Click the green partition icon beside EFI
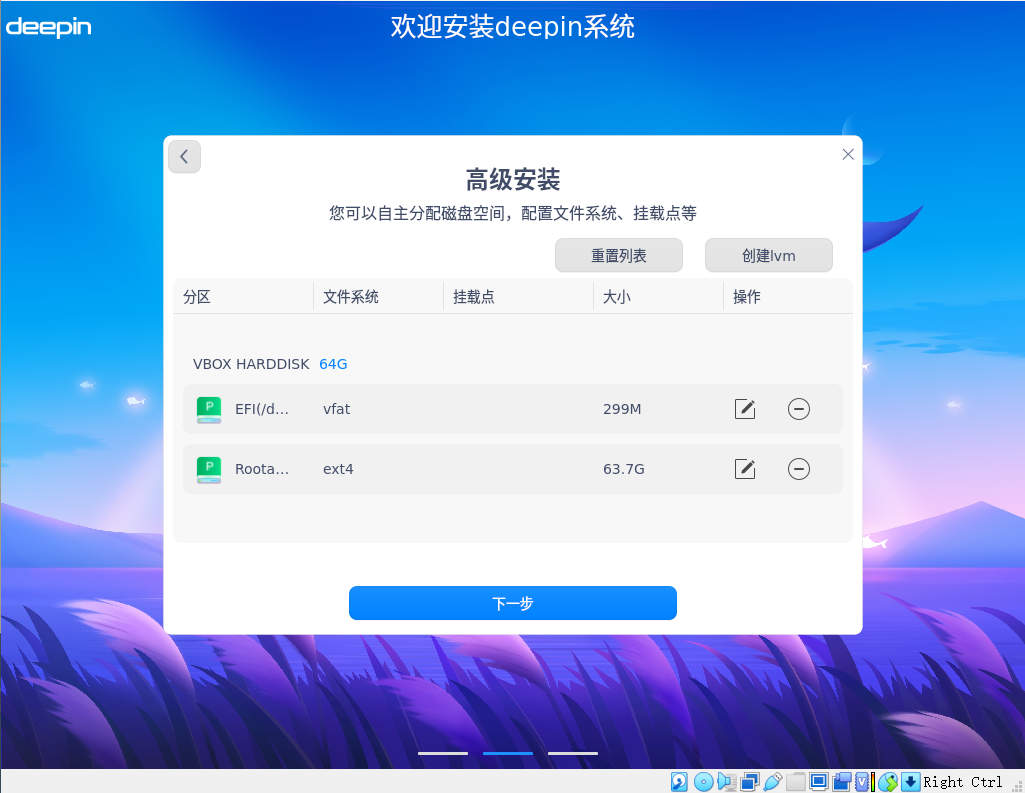 coord(208,409)
